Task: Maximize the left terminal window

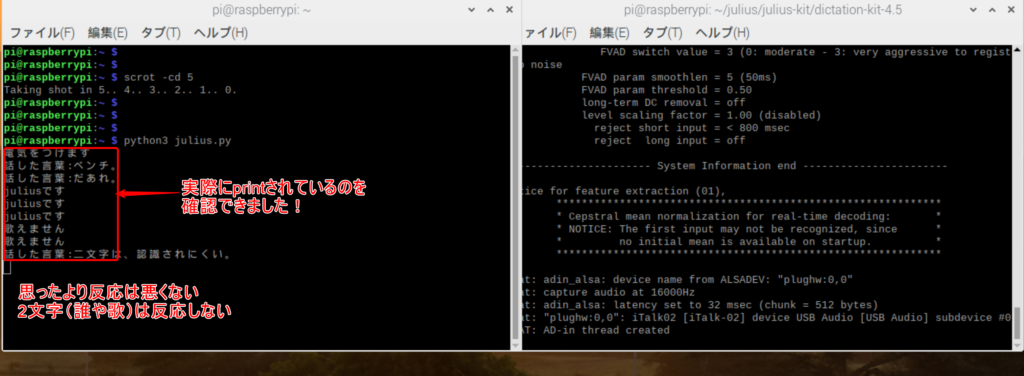Action: (x=490, y=10)
